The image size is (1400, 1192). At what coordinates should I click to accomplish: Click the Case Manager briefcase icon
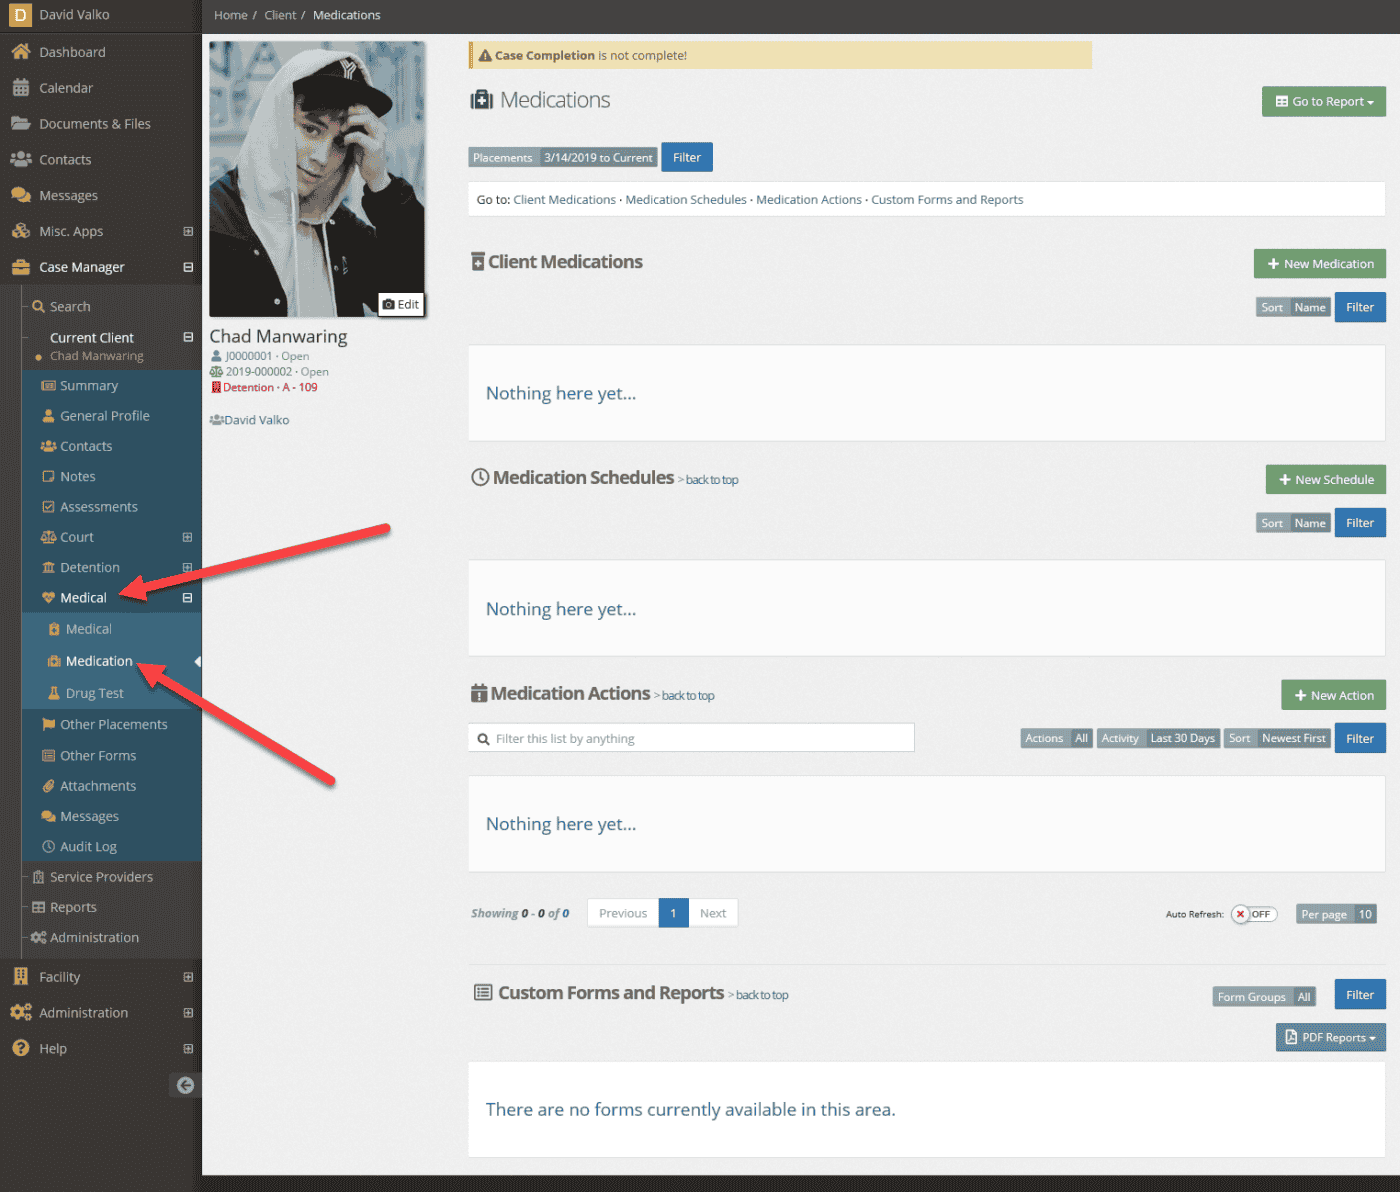[x=20, y=267]
